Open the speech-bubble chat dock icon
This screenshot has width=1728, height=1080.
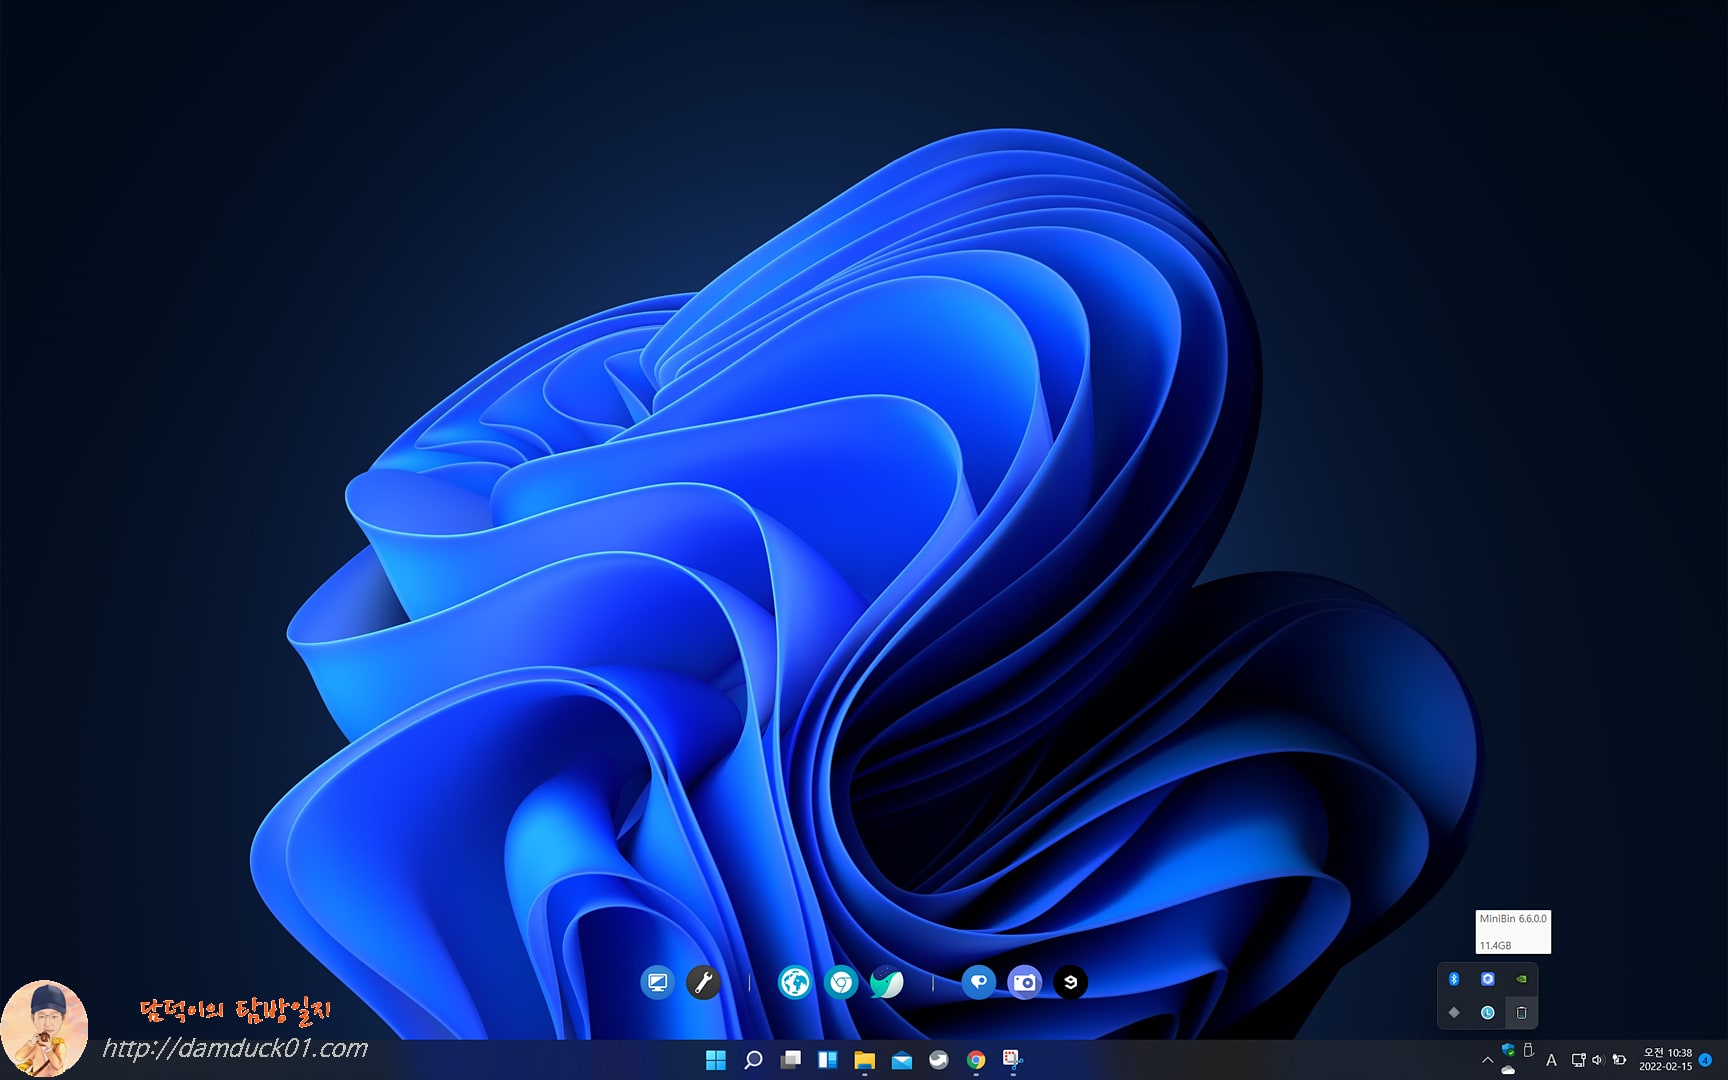[978, 983]
